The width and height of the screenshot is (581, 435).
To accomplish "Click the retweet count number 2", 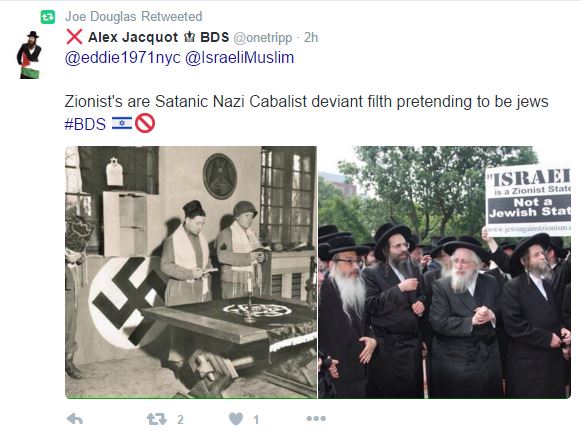I will click(x=180, y=419).
